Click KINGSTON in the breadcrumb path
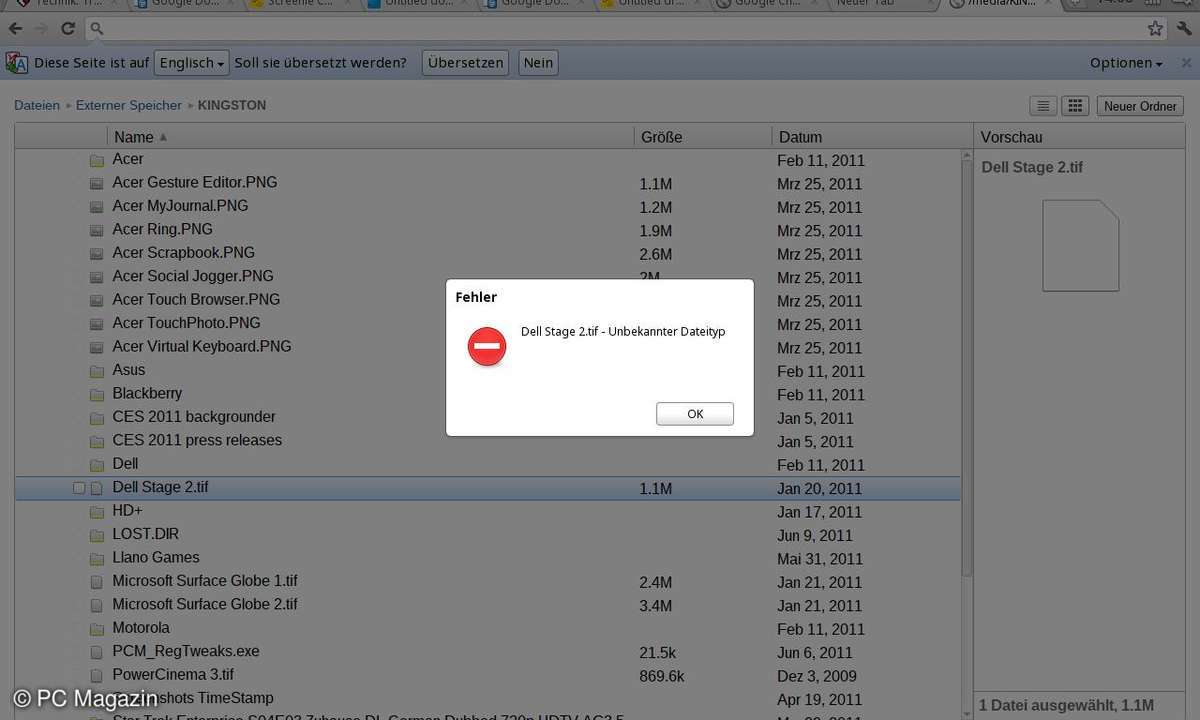 coord(232,105)
